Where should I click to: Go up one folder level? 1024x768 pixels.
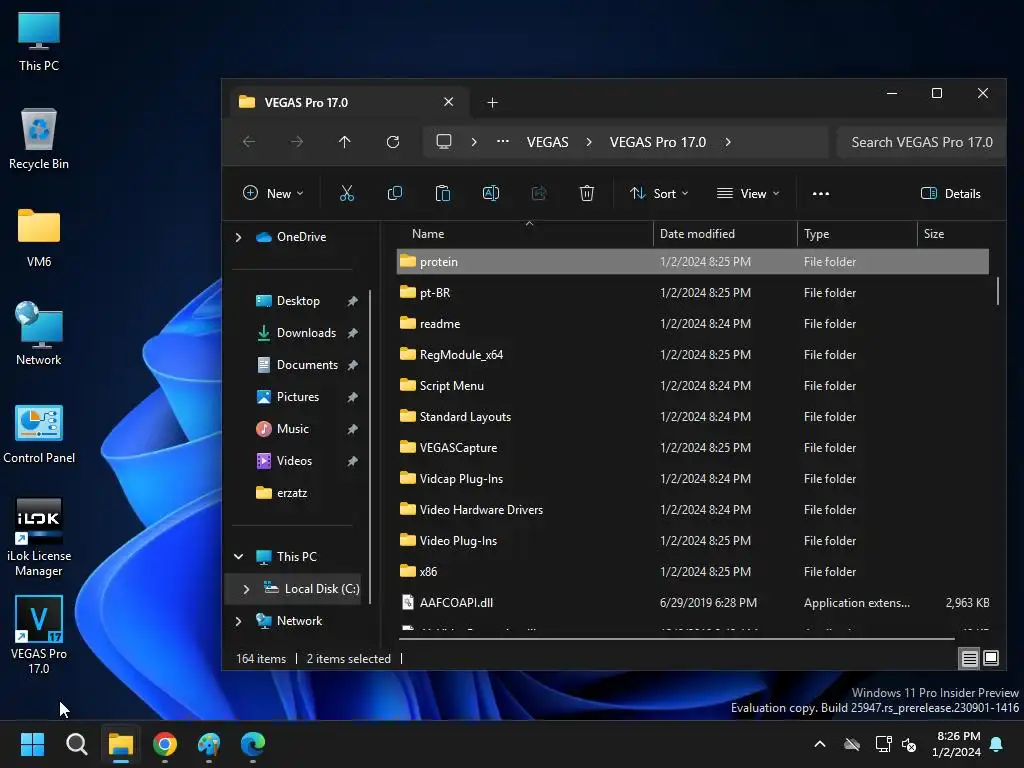(345, 142)
